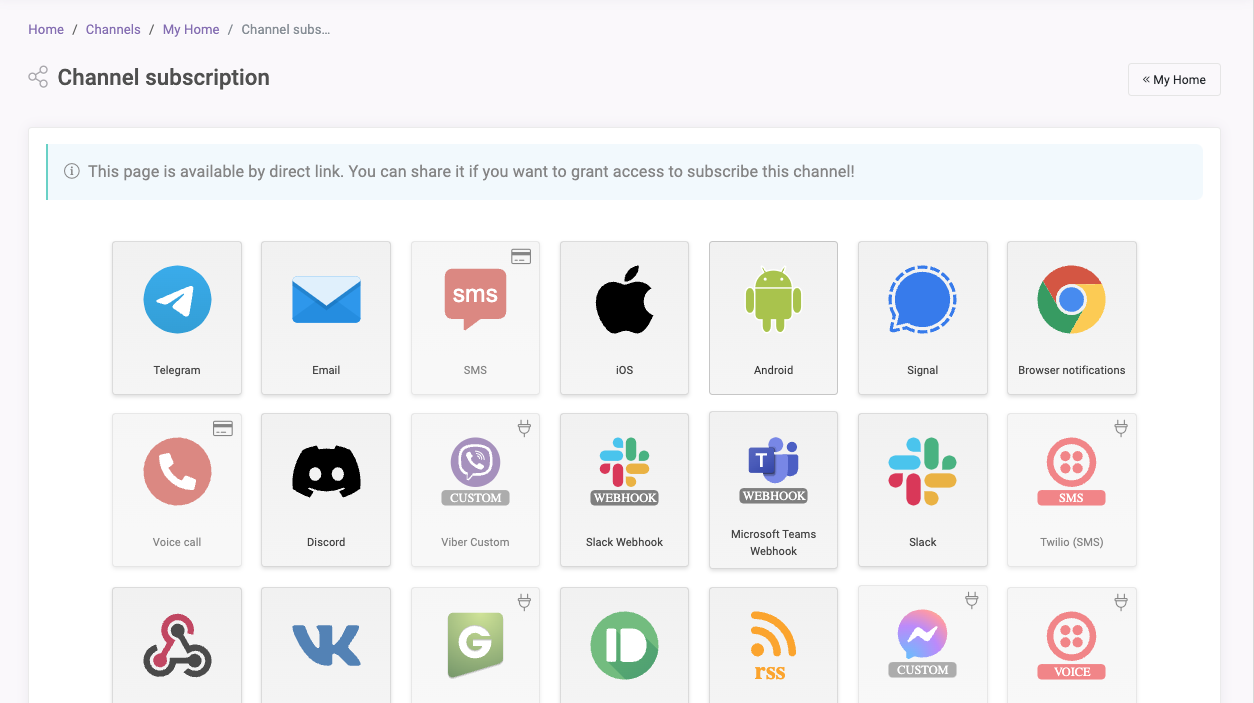Click the plug badge on Twilio (SMS)
1254x703 pixels.
[1121, 429]
